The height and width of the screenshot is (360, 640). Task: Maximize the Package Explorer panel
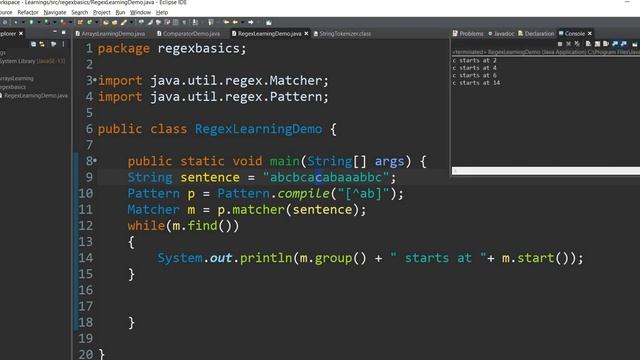[x=64, y=31]
